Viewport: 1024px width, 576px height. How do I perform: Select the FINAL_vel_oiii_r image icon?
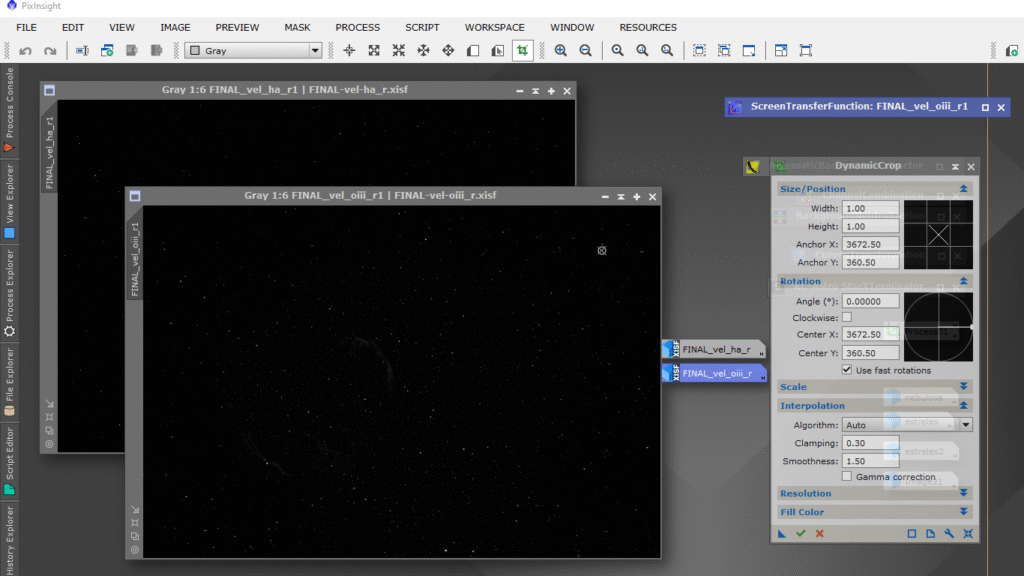(714, 373)
